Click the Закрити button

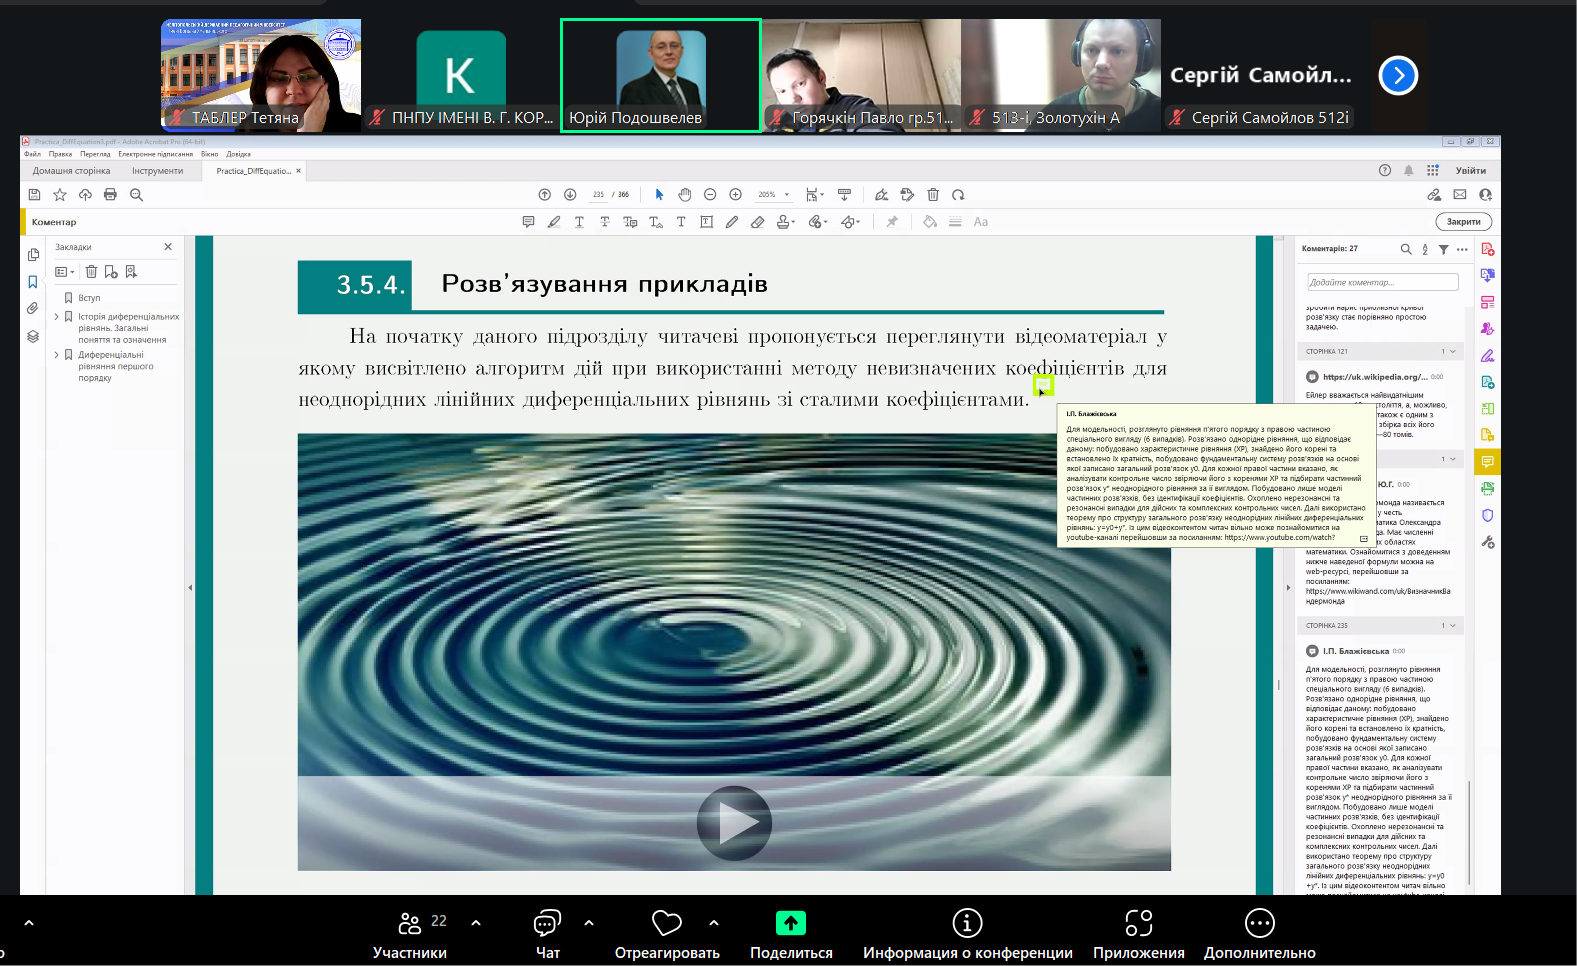pyautogui.click(x=1463, y=222)
